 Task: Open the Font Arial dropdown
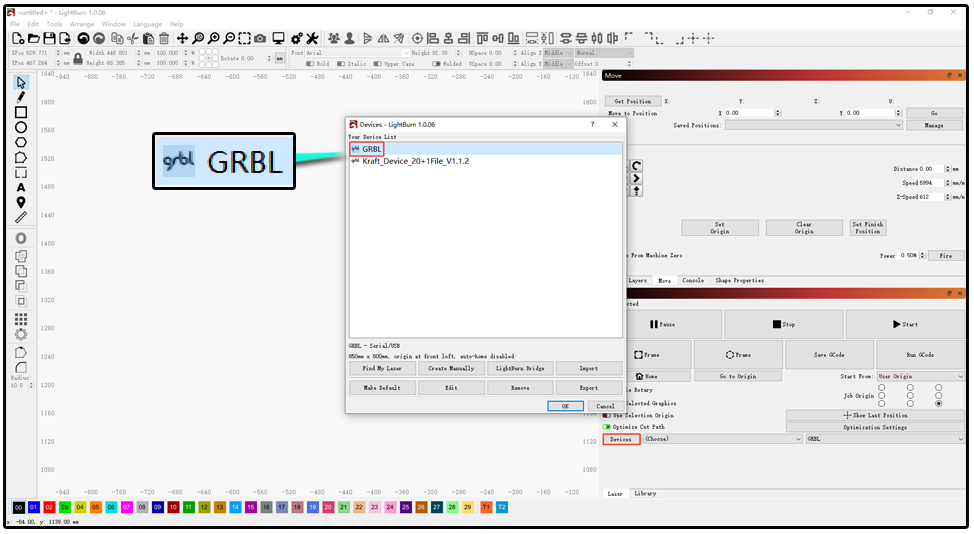click(357, 53)
